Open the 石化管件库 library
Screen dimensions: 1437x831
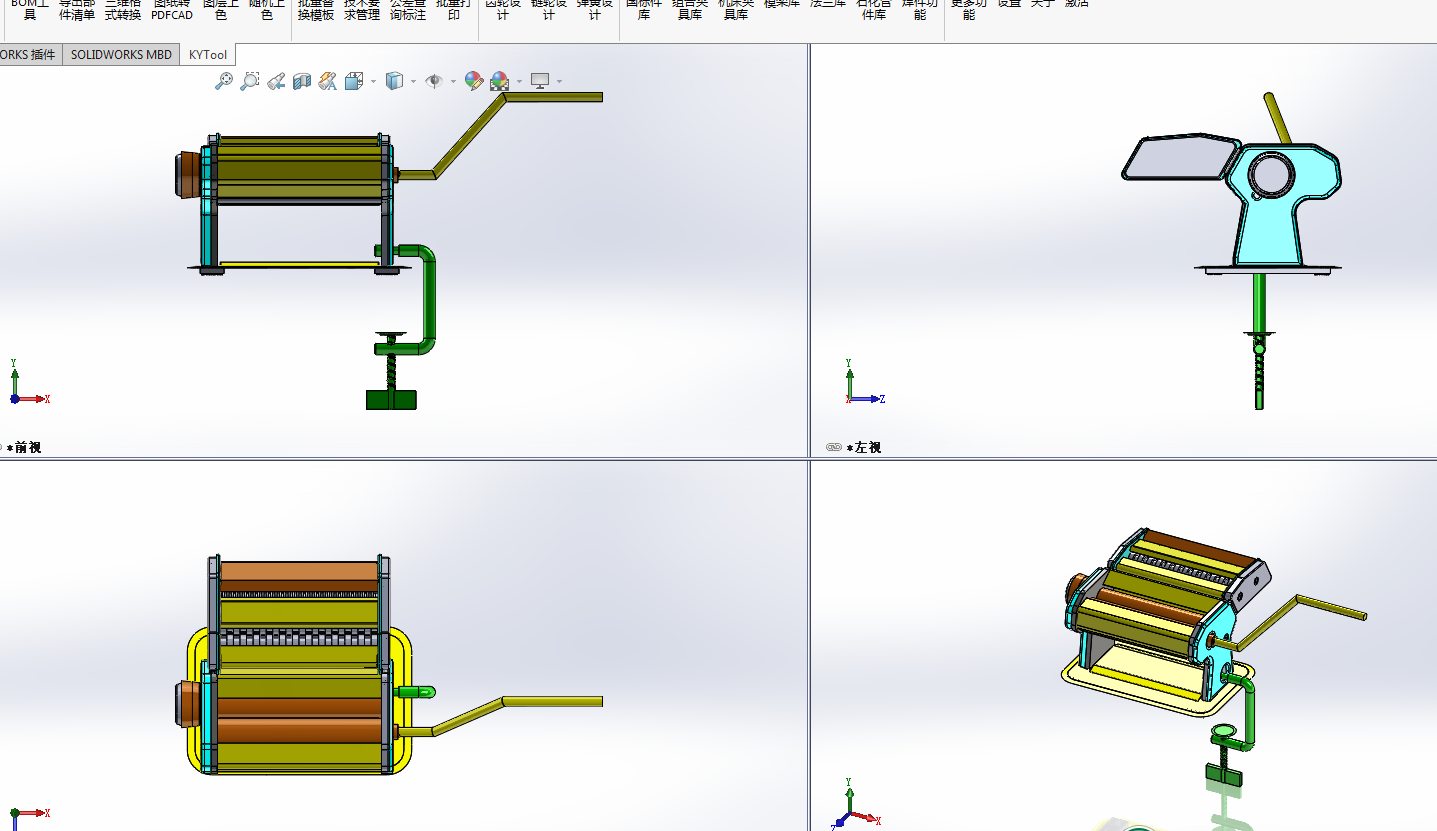(874, 9)
